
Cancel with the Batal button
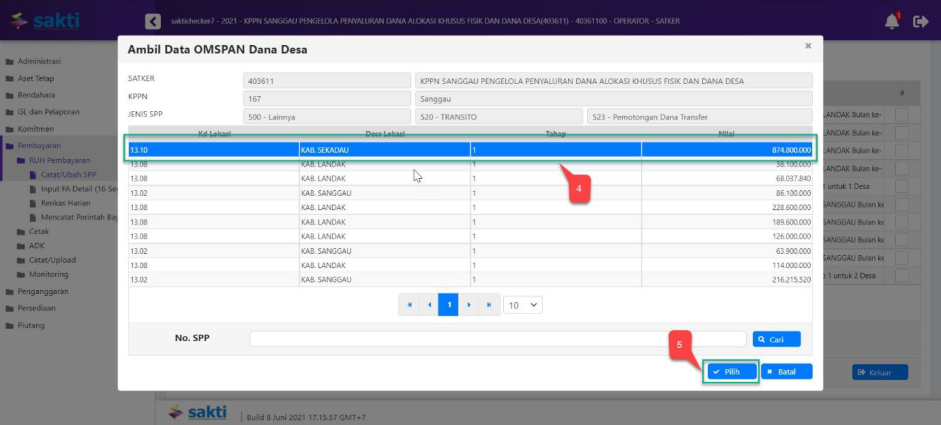(x=786, y=371)
